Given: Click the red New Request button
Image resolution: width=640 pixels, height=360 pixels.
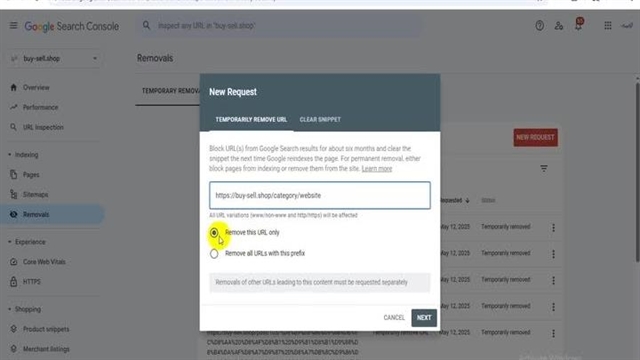Looking at the screenshot, I should point(536,138).
